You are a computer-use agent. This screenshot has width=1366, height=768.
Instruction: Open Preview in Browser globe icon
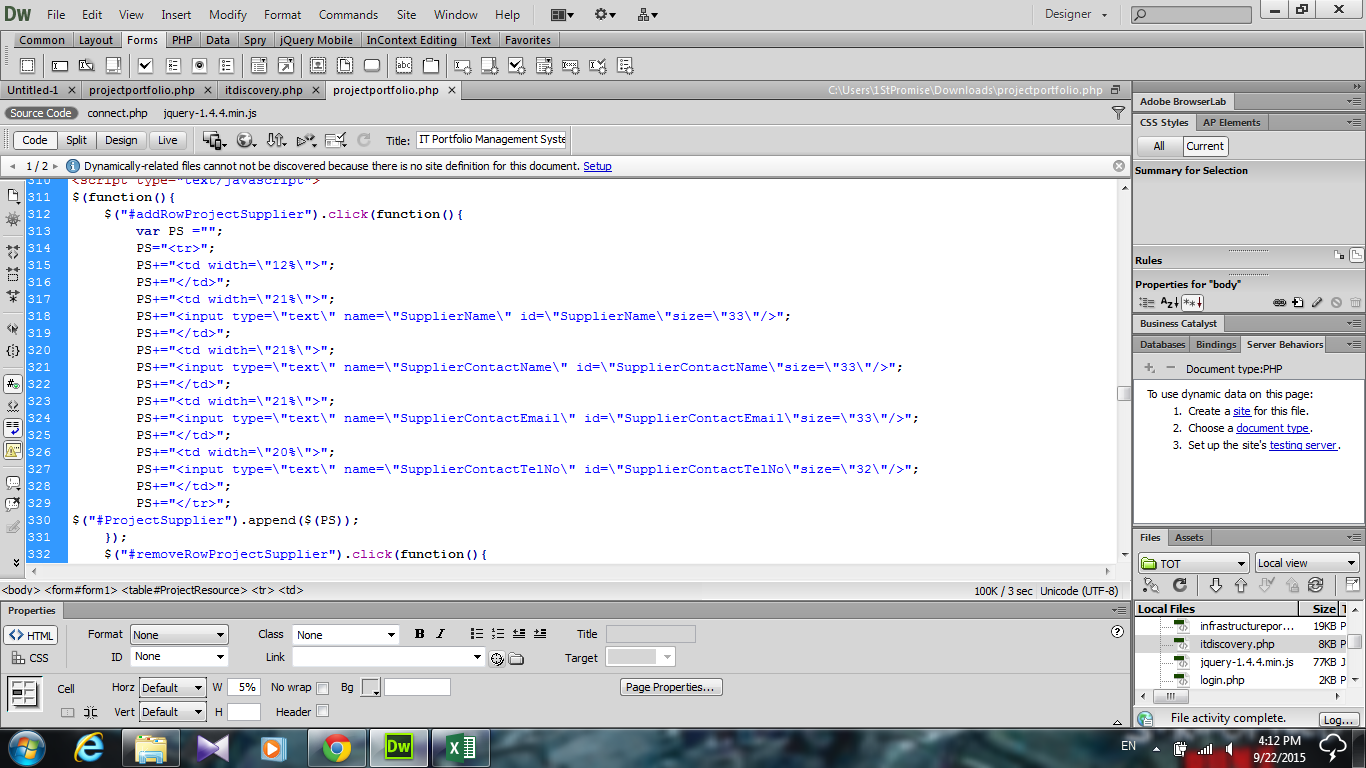click(x=246, y=140)
